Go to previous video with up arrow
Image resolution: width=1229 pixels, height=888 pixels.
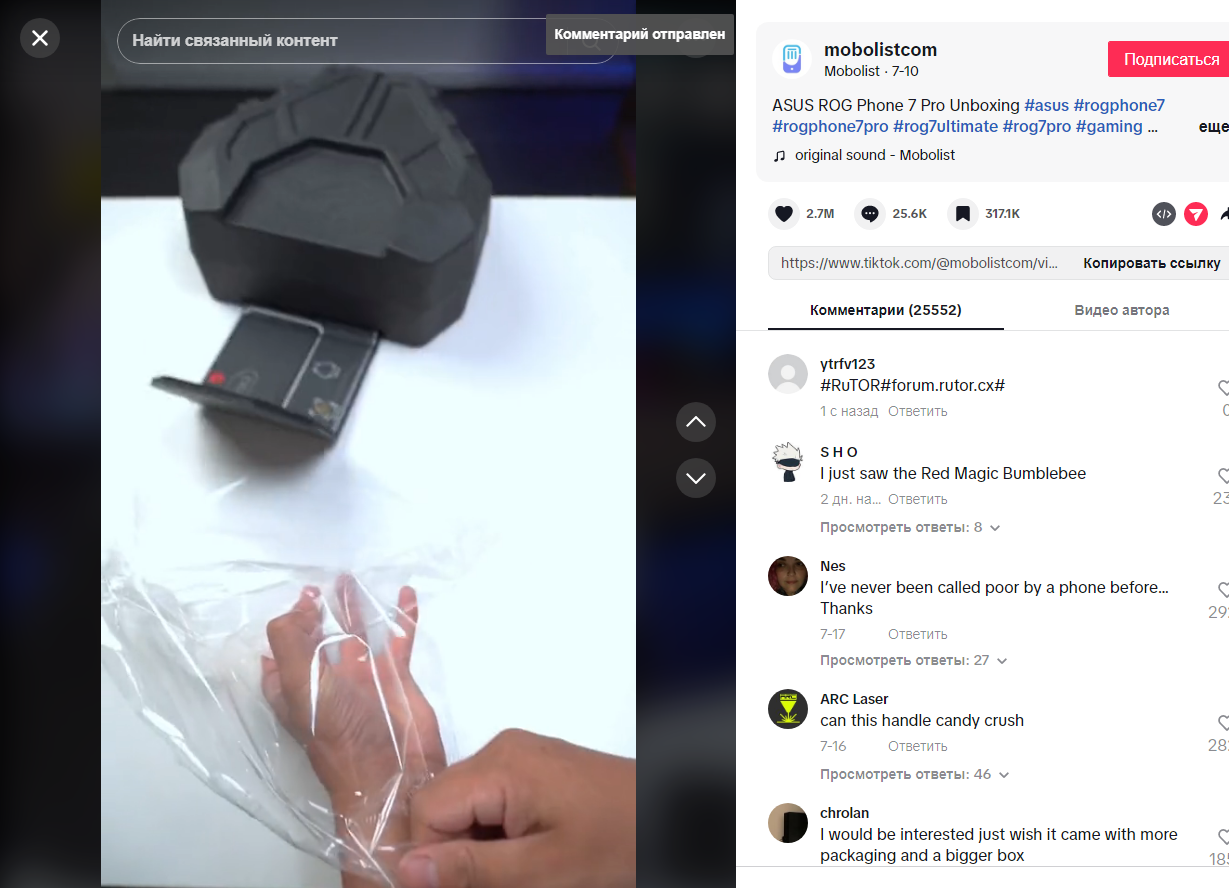click(x=696, y=422)
